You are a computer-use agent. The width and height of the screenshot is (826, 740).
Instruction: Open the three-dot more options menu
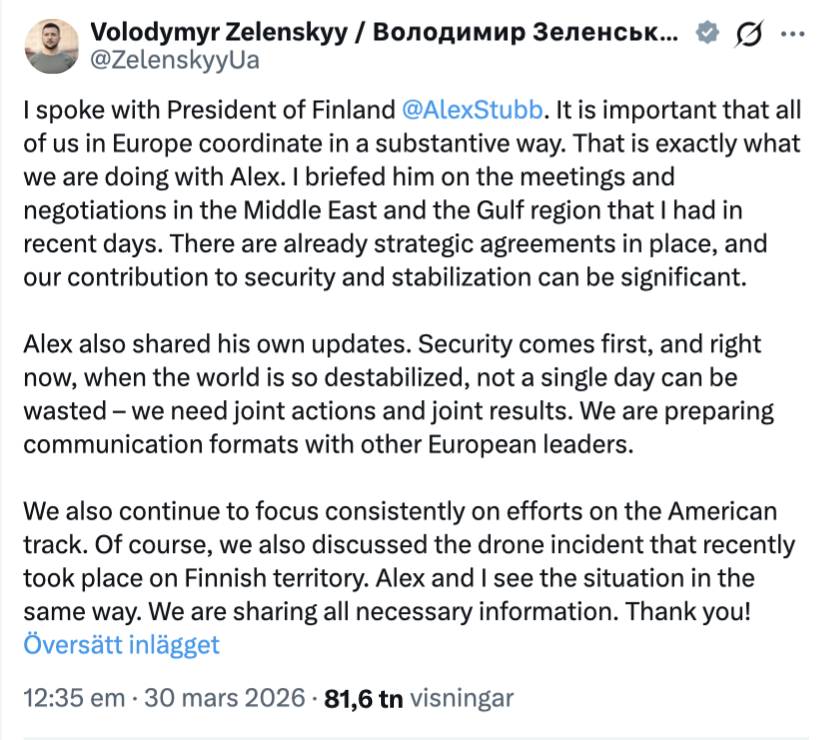(793, 34)
